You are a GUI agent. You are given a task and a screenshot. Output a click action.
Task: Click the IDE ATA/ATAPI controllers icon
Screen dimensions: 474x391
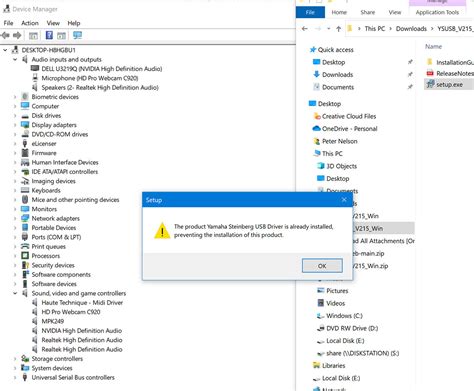pyautogui.click(x=25, y=172)
